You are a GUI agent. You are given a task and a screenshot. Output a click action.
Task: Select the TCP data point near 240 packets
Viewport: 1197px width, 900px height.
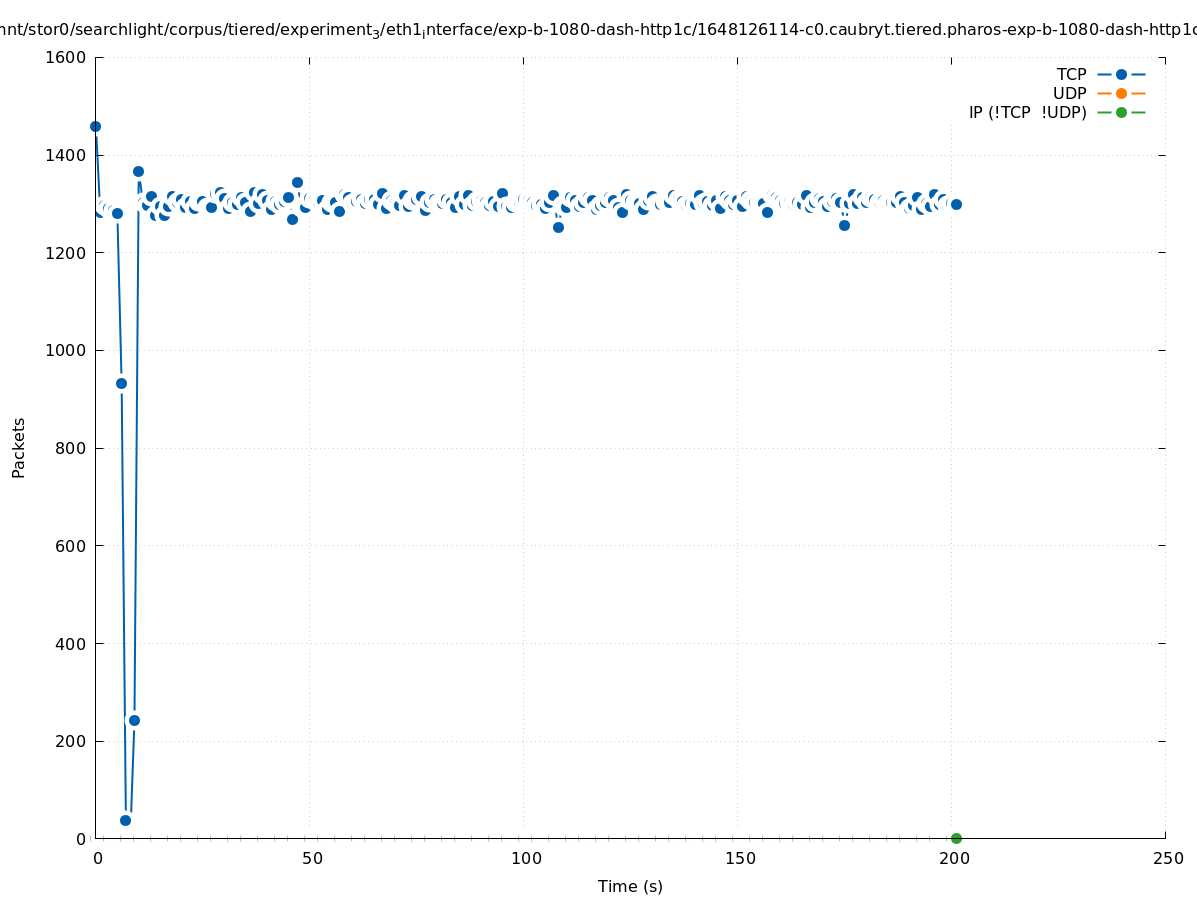tap(134, 720)
